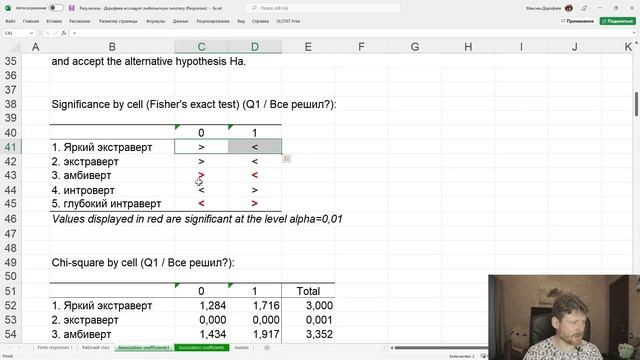
Task: Click the formula bar cancel X icon
Action: point(47,33)
